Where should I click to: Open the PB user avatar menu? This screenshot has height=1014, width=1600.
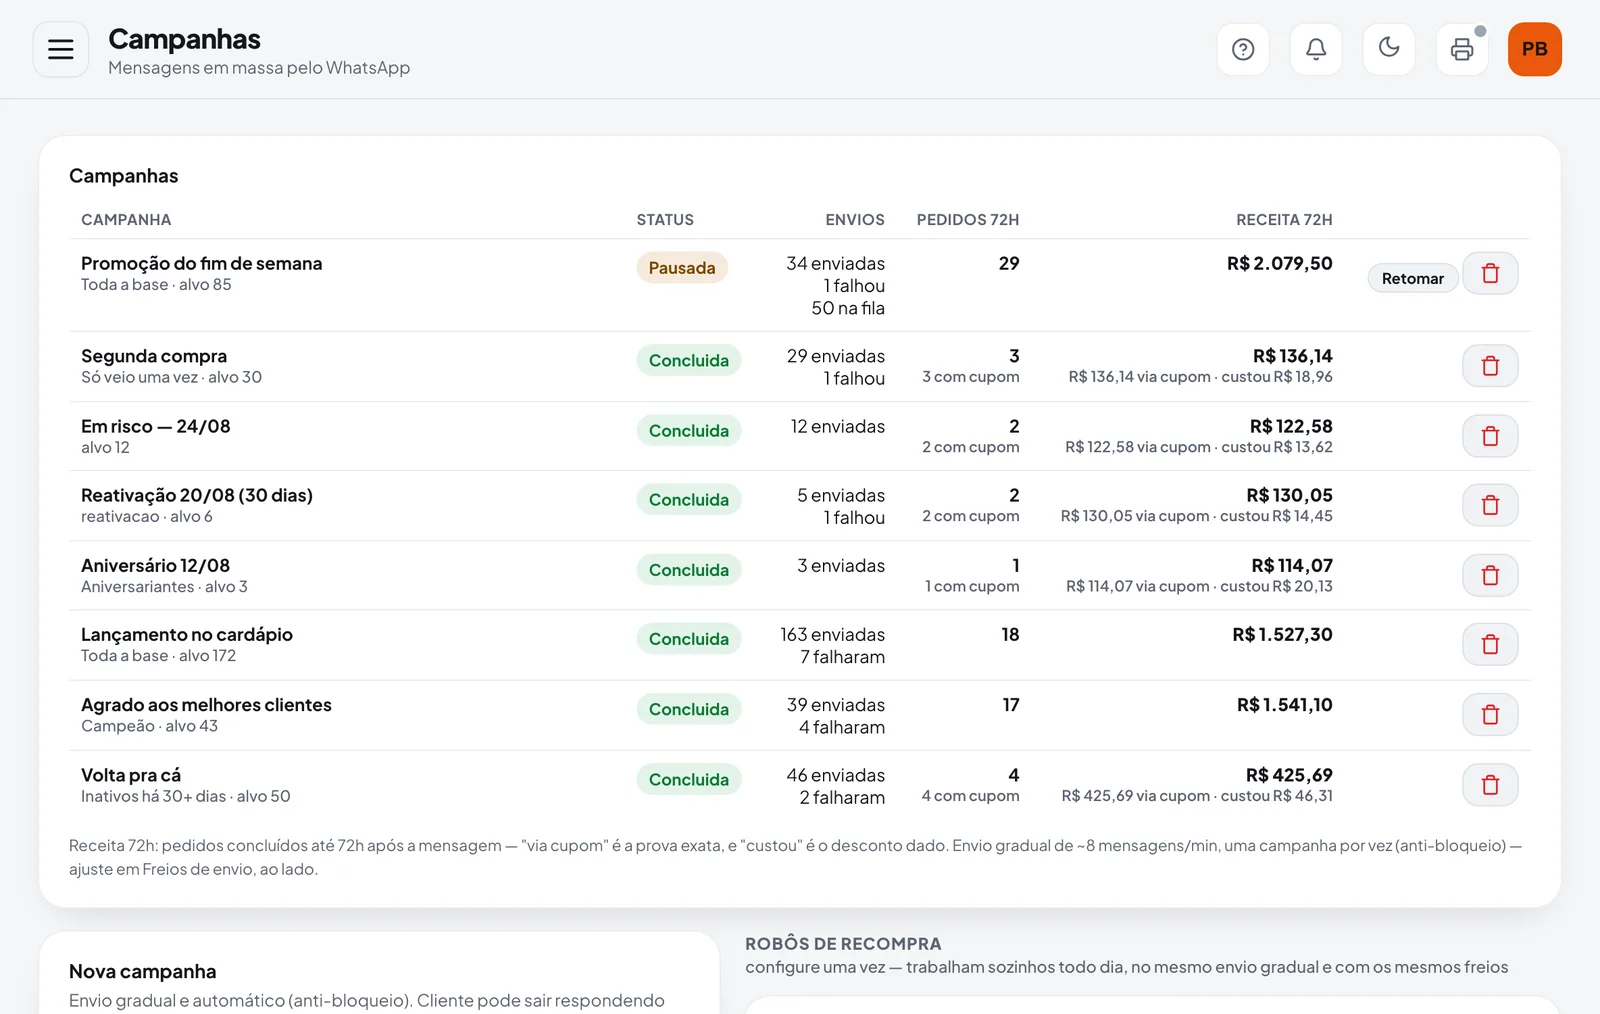tap(1535, 49)
